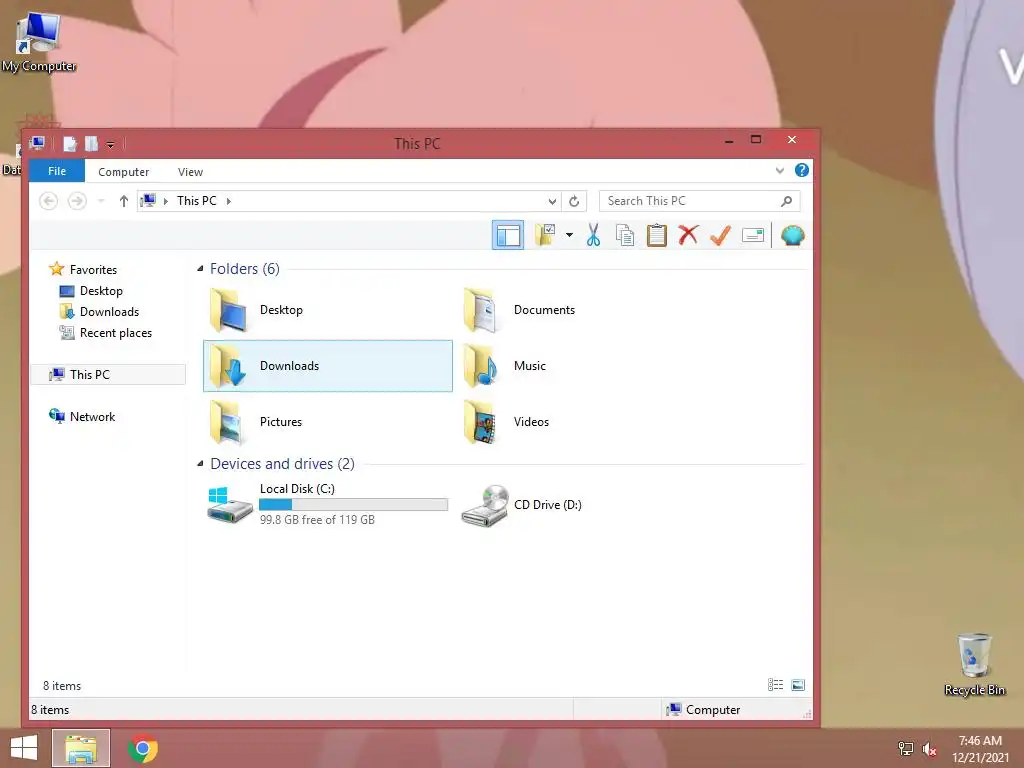
Task: Click Local Disk C: space usage bar
Action: 353,504
